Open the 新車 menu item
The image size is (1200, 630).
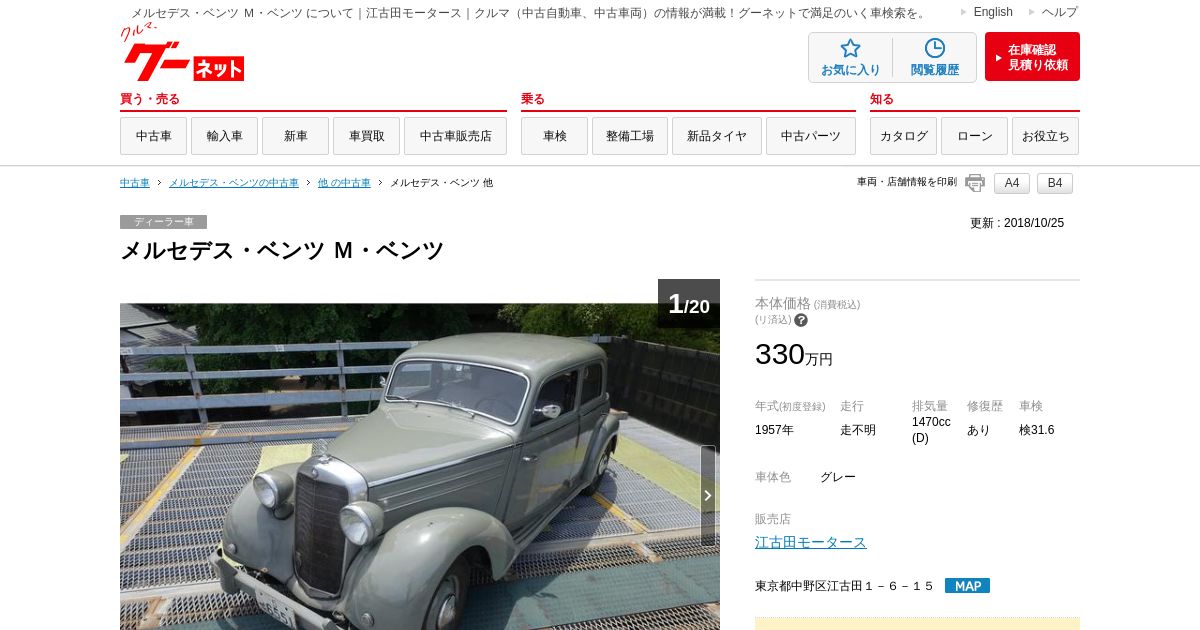(295, 136)
